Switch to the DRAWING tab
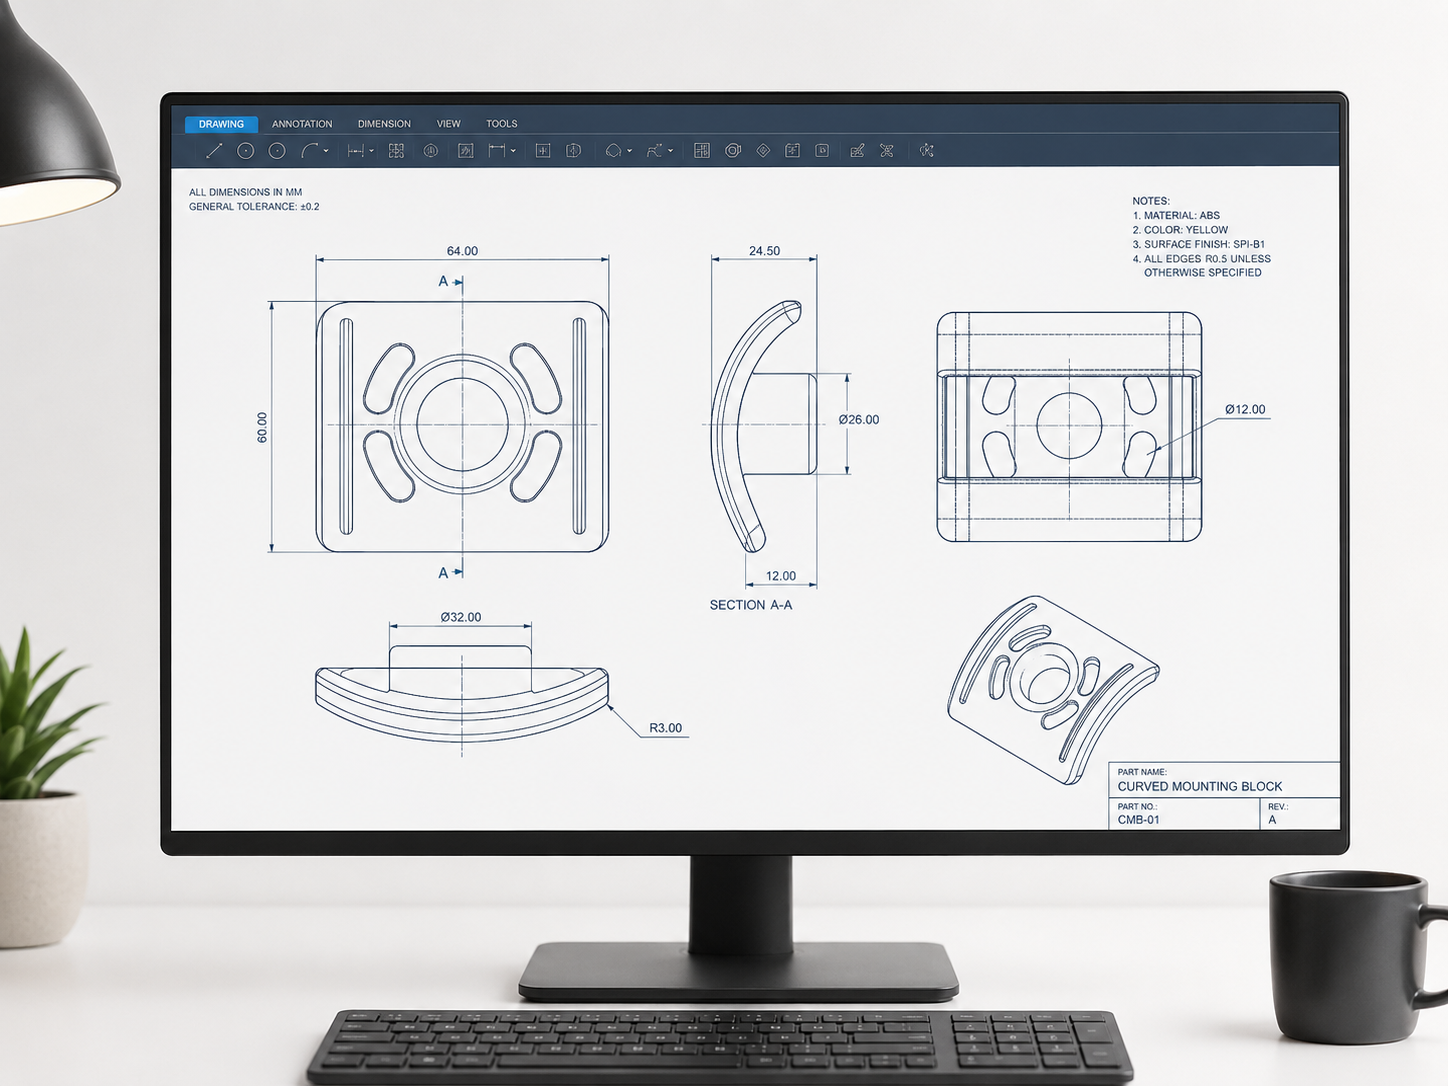The height and width of the screenshot is (1086, 1448). 221,124
